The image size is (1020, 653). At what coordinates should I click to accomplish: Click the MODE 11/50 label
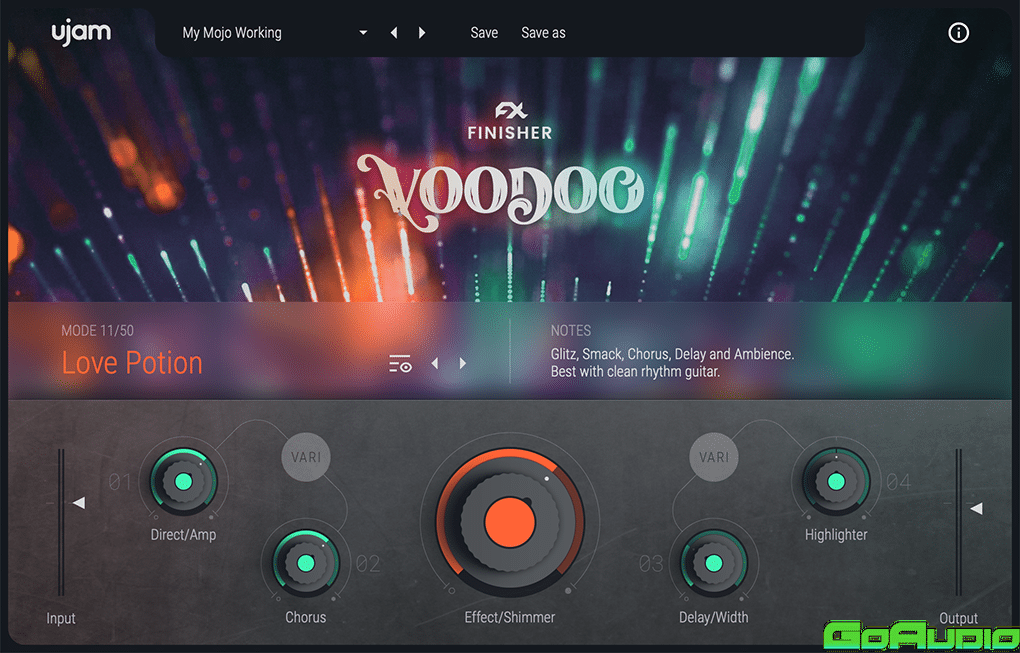pos(98,331)
